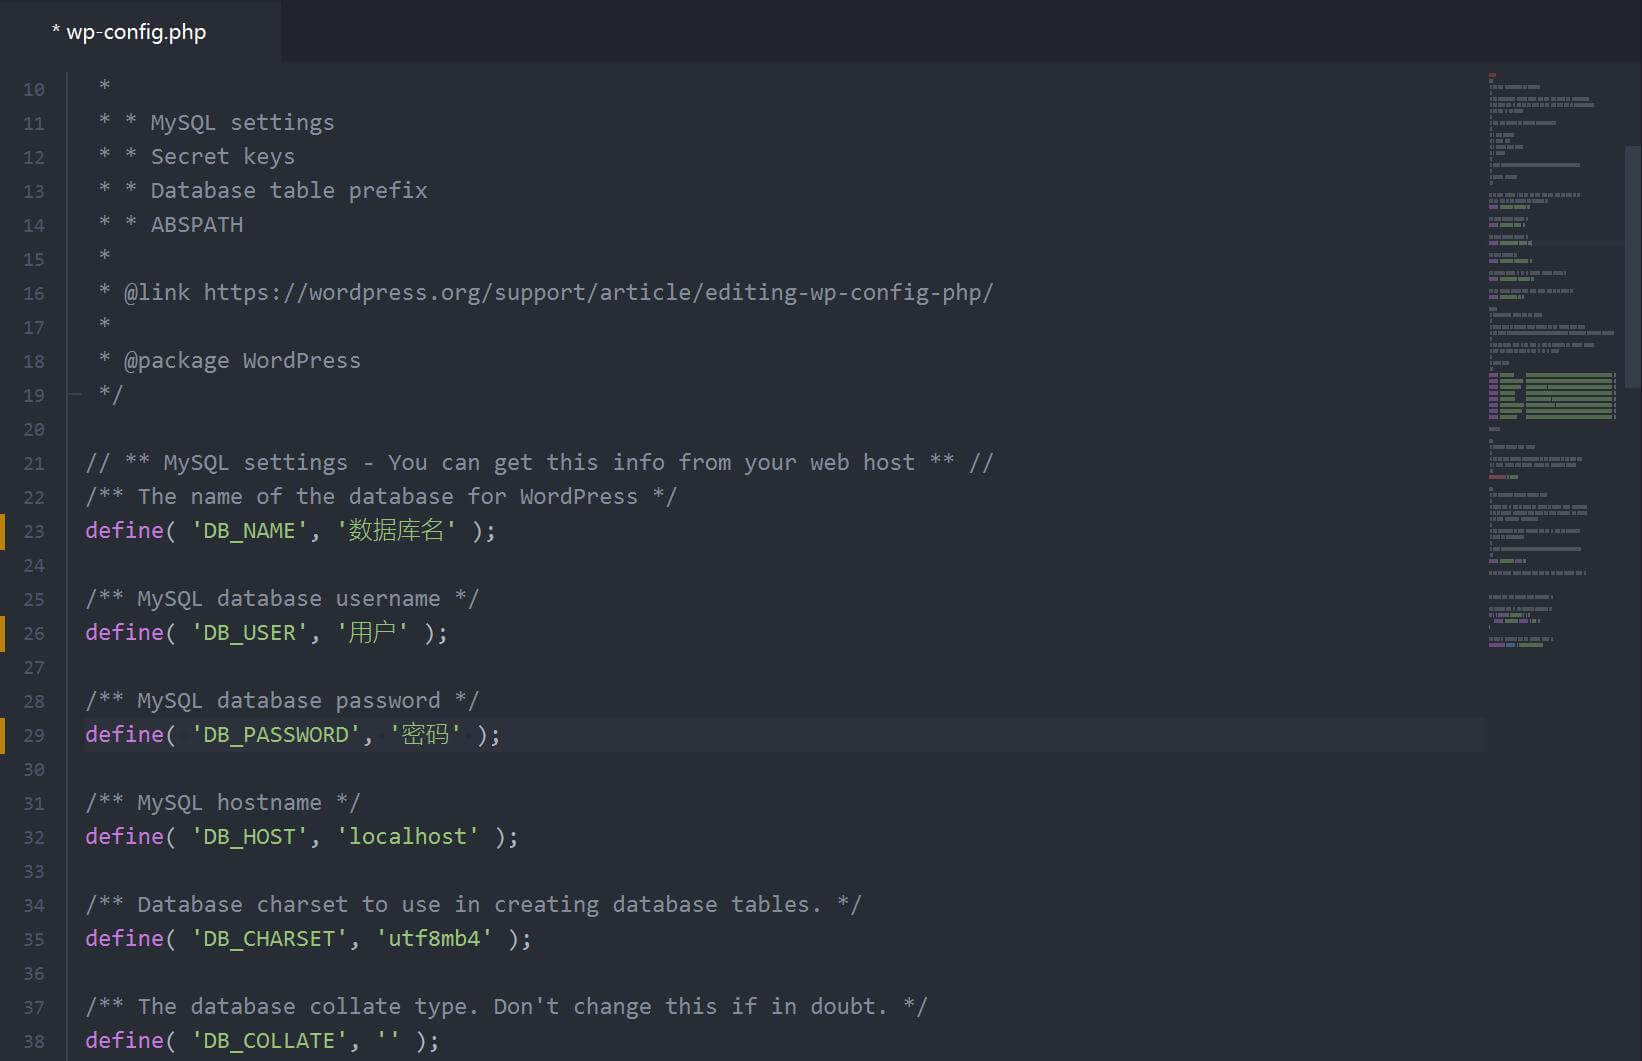
Task: Click the 'utf8mb4' charset value
Action: tap(433, 939)
